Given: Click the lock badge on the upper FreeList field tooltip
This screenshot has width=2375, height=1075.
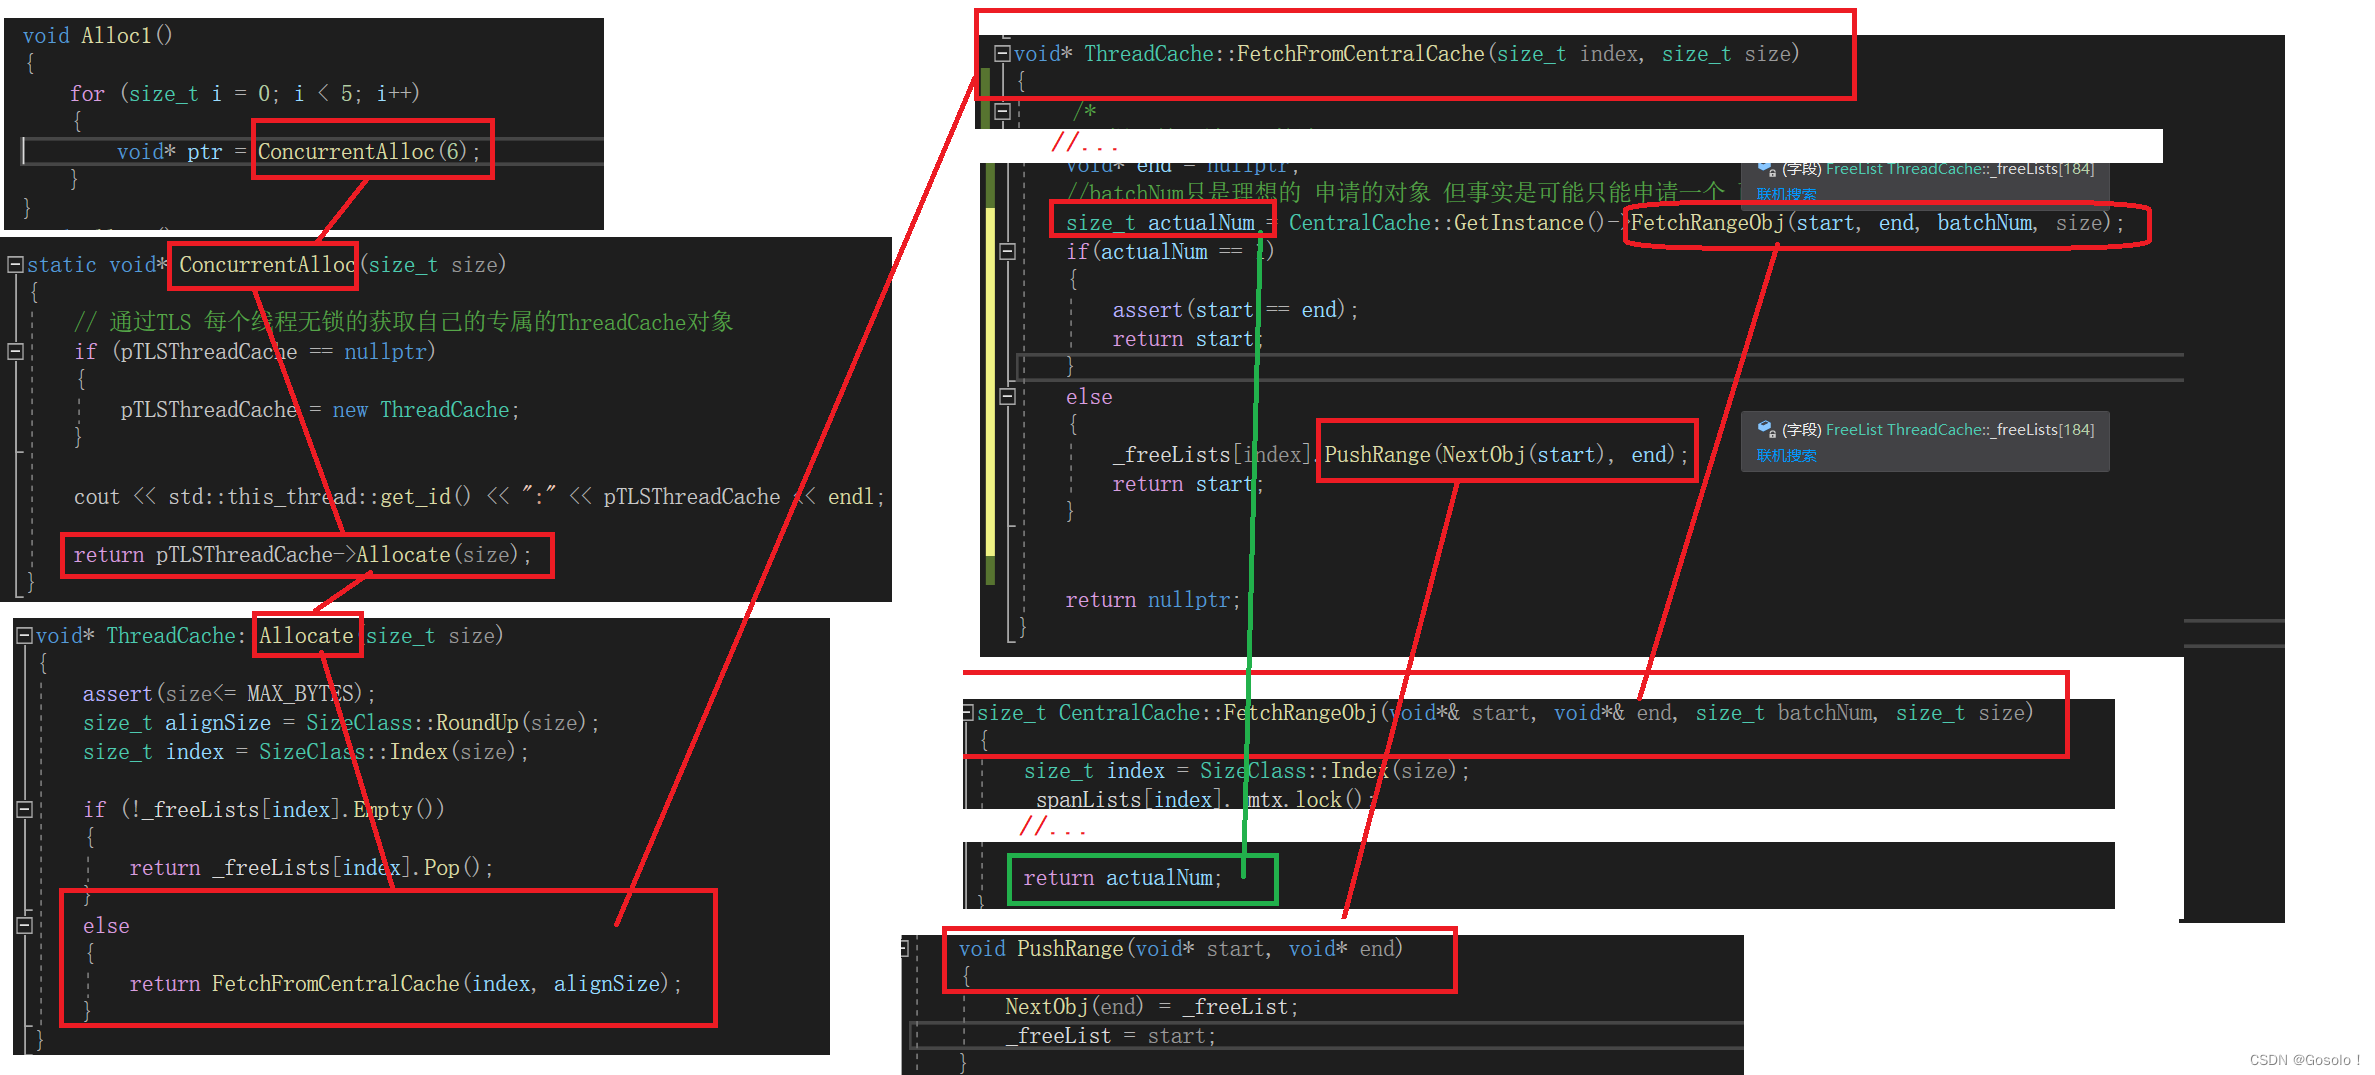Looking at the screenshot, I should 1772,175.
